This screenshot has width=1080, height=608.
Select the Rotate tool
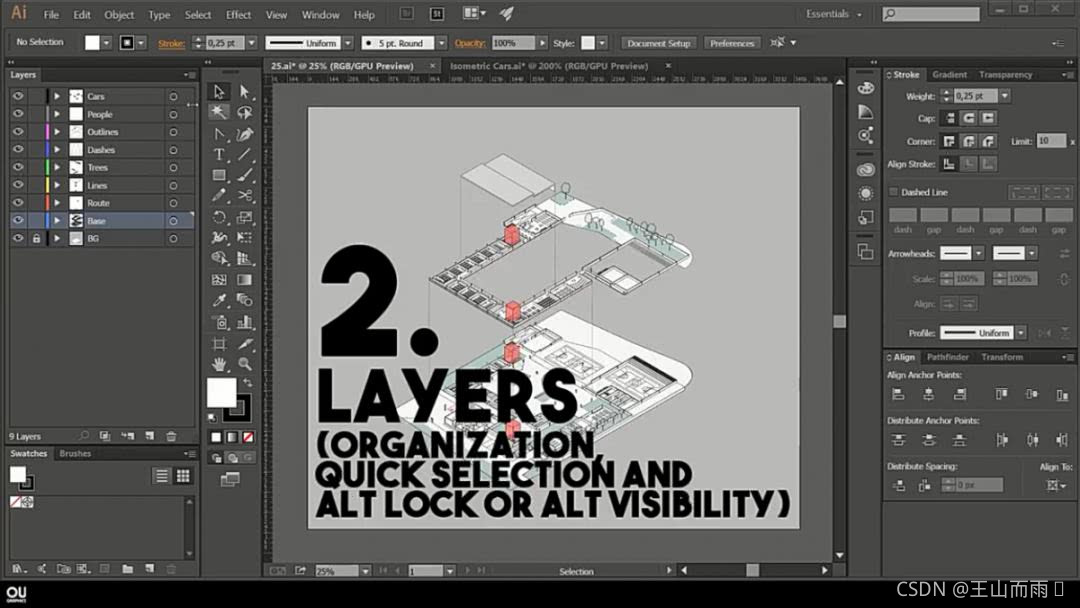pyautogui.click(x=219, y=217)
